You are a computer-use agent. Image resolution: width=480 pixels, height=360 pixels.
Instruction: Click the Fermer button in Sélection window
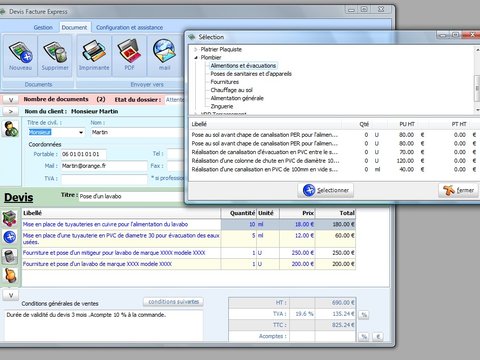point(459,190)
